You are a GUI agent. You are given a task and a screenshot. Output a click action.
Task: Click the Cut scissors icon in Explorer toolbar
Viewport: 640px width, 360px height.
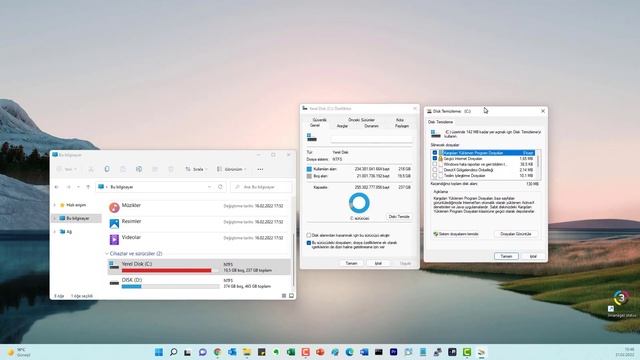pyautogui.click(x=91, y=169)
